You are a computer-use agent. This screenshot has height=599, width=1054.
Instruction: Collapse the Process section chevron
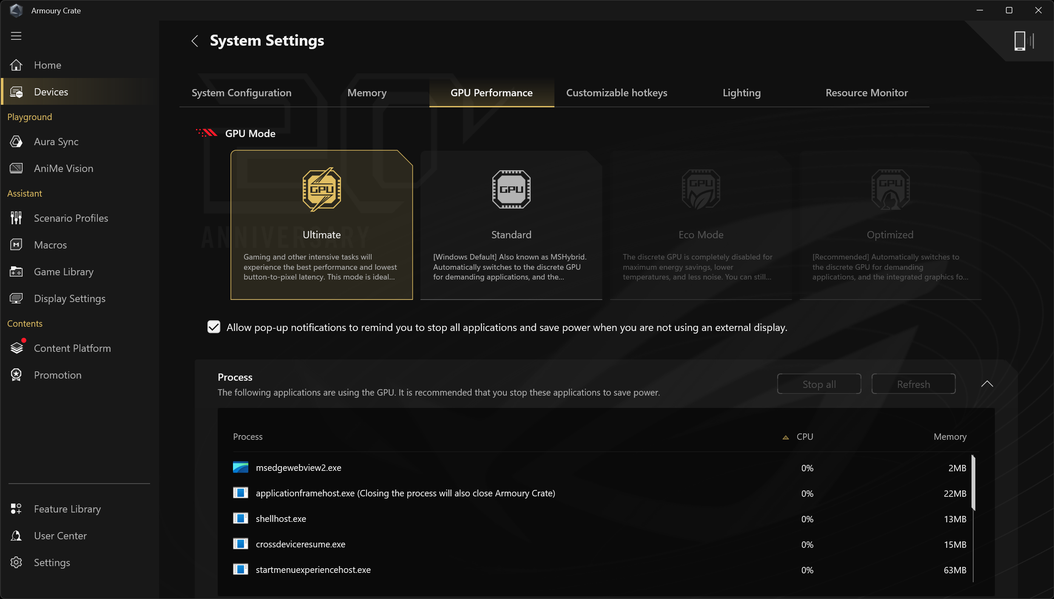987,384
